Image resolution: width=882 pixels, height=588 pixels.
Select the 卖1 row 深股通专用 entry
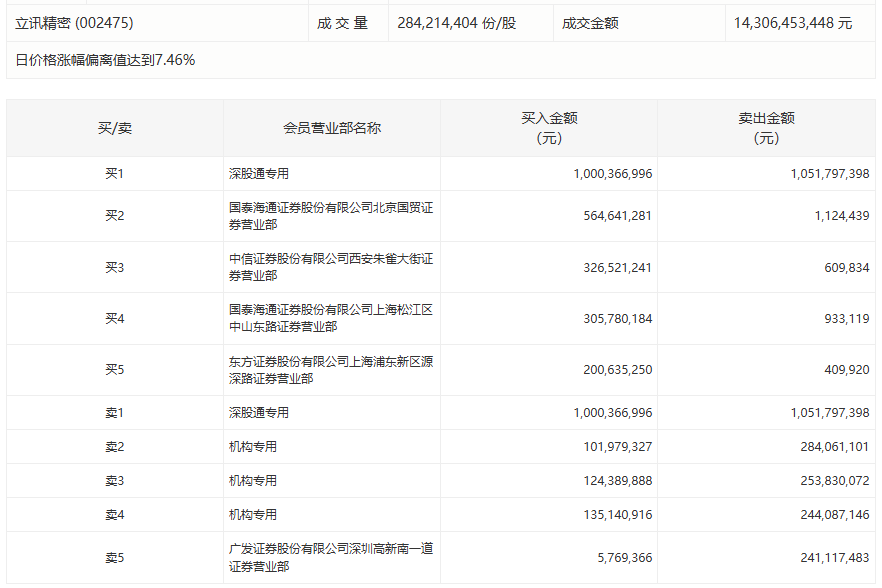coord(259,413)
